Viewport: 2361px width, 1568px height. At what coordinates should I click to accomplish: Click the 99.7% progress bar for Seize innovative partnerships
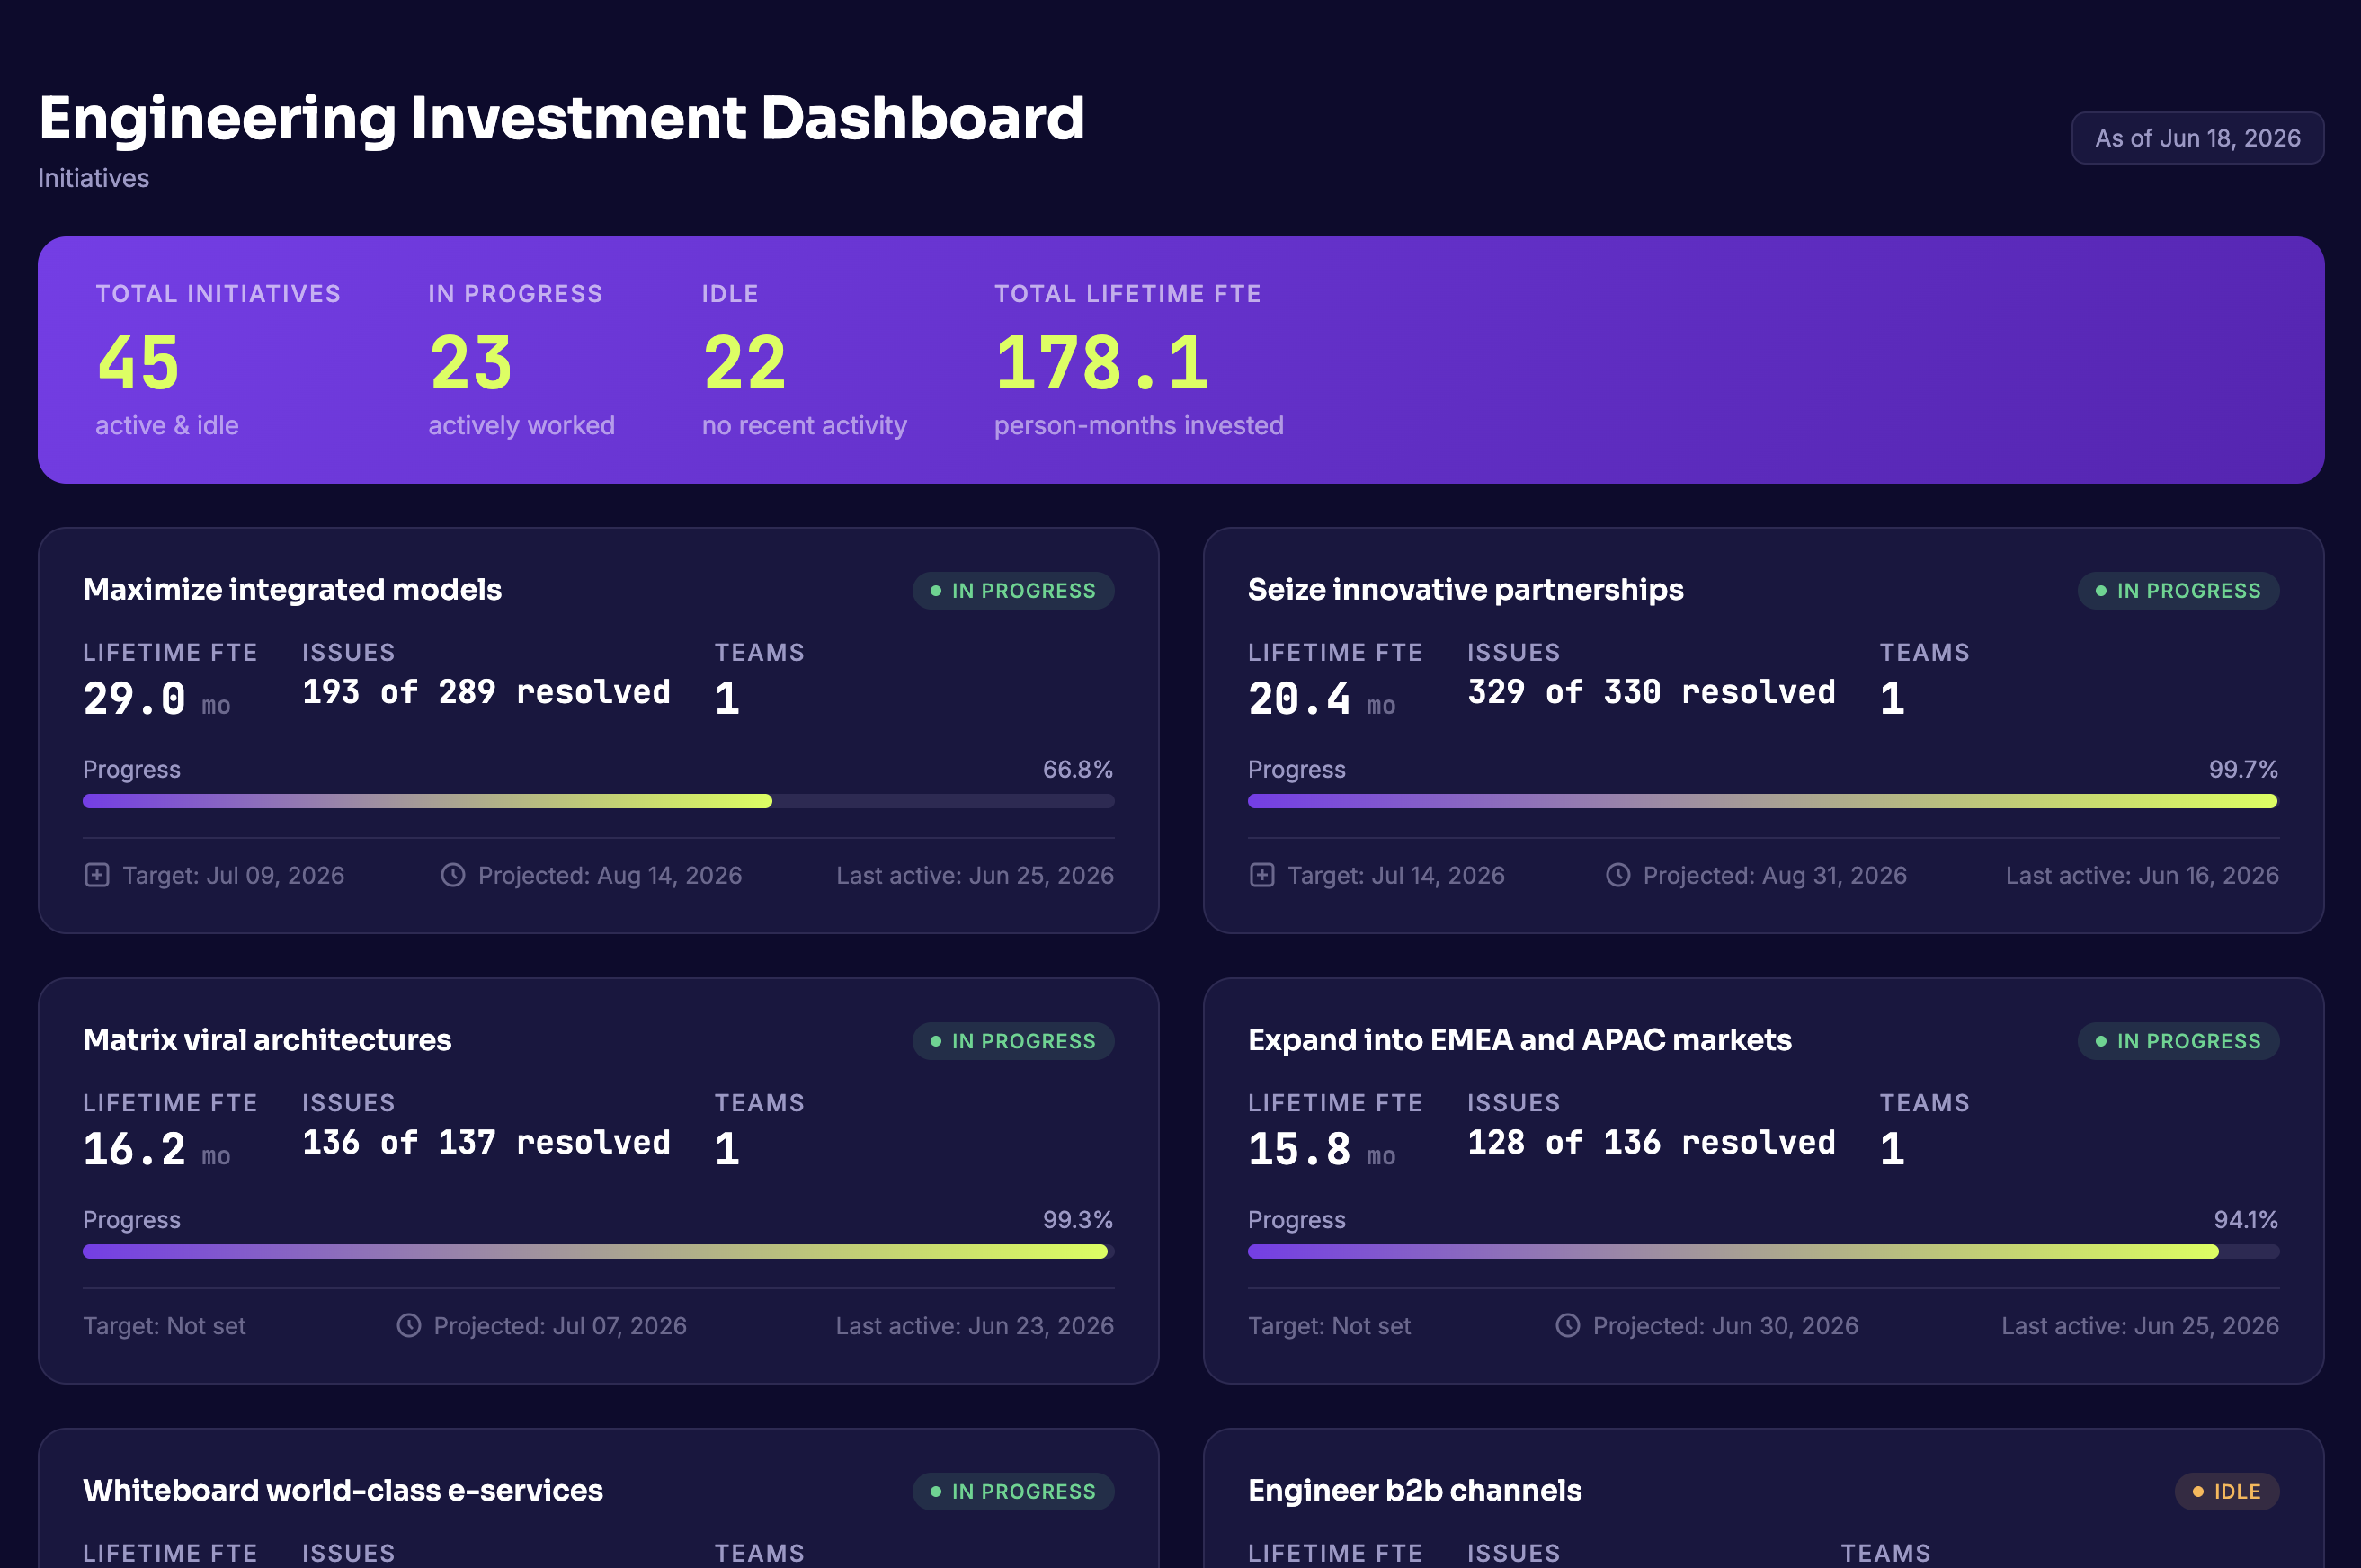click(x=1763, y=801)
